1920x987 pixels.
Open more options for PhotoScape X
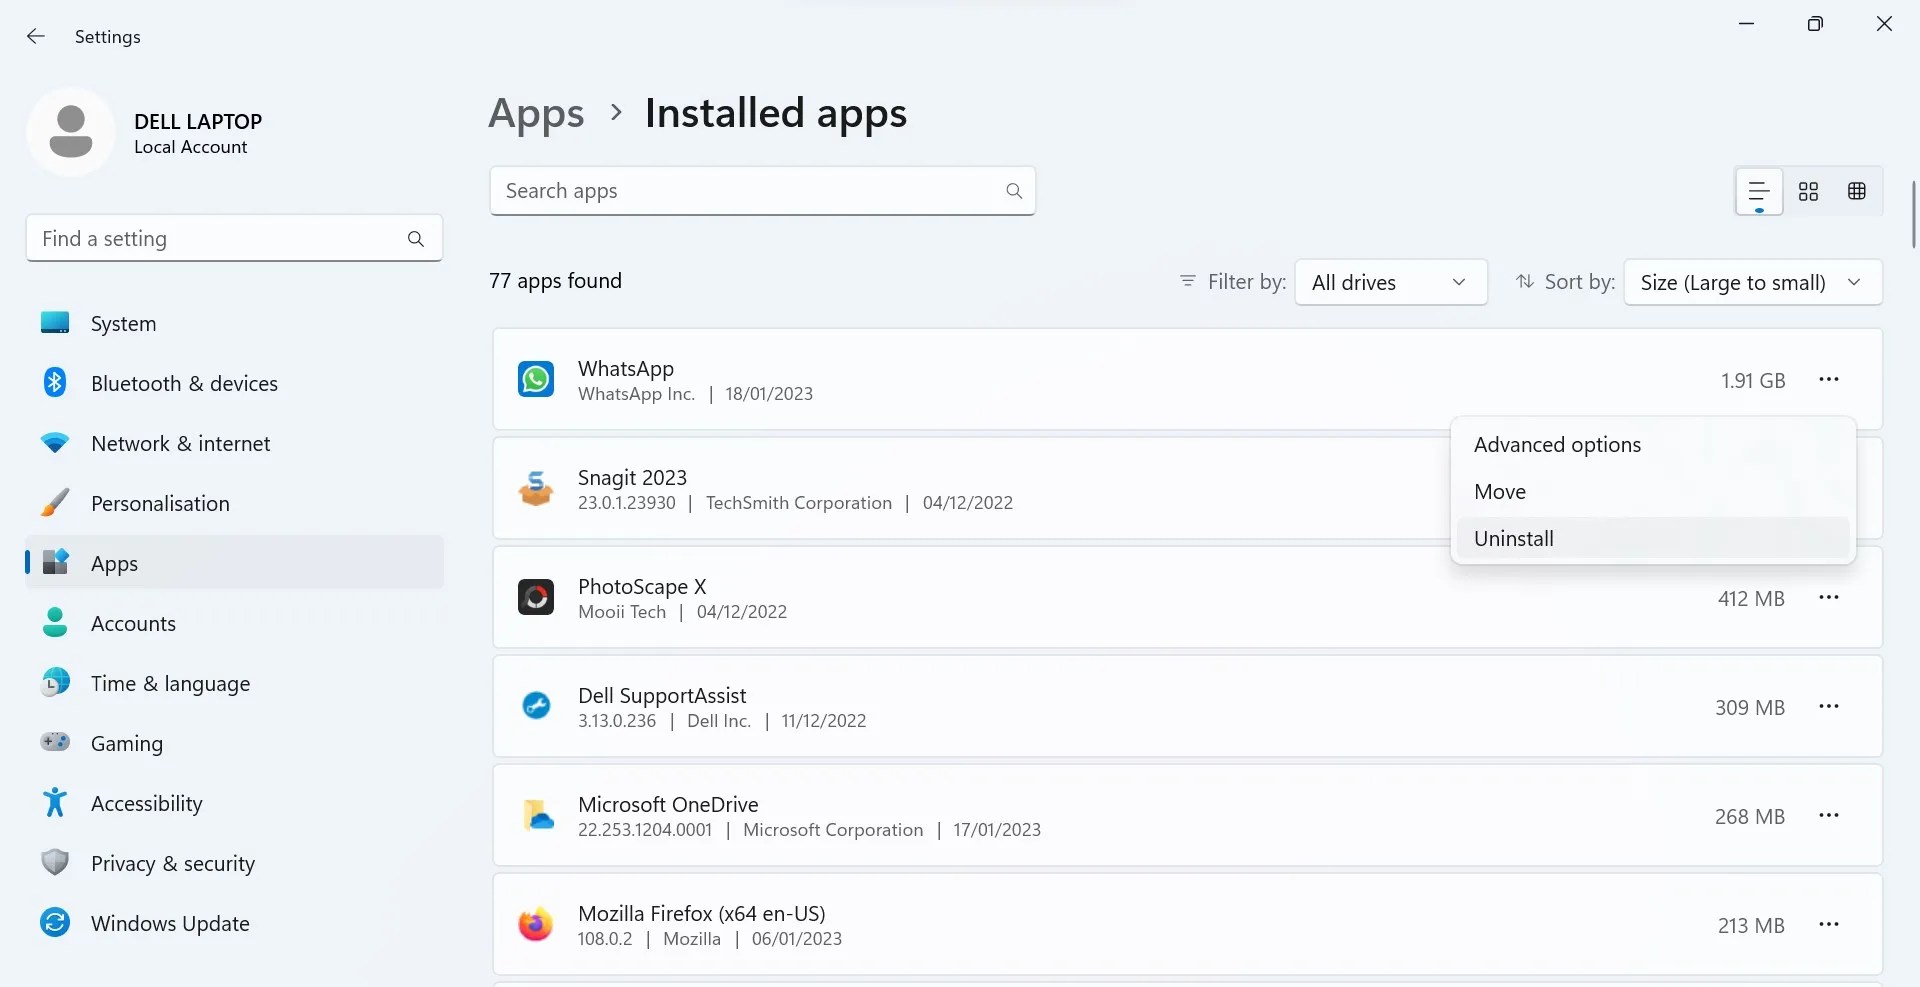point(1829,598)
